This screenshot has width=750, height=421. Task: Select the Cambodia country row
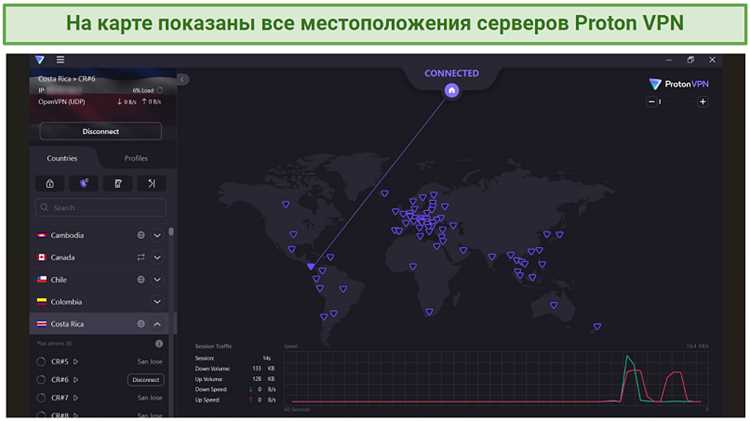(x=99, y=235)
